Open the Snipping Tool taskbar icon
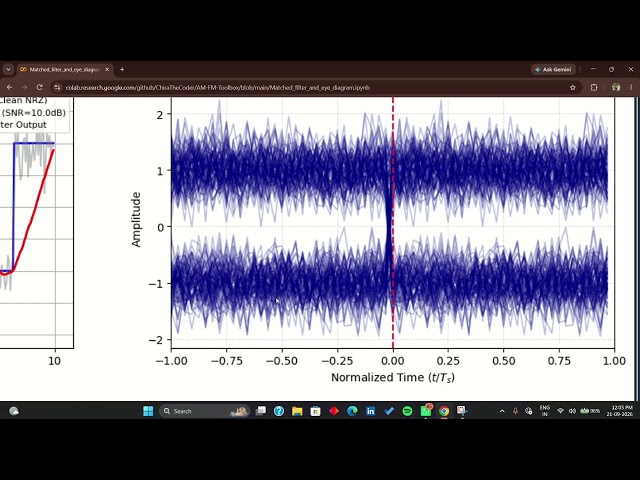The height and width of the screenshot is (480, 640). 462,411
